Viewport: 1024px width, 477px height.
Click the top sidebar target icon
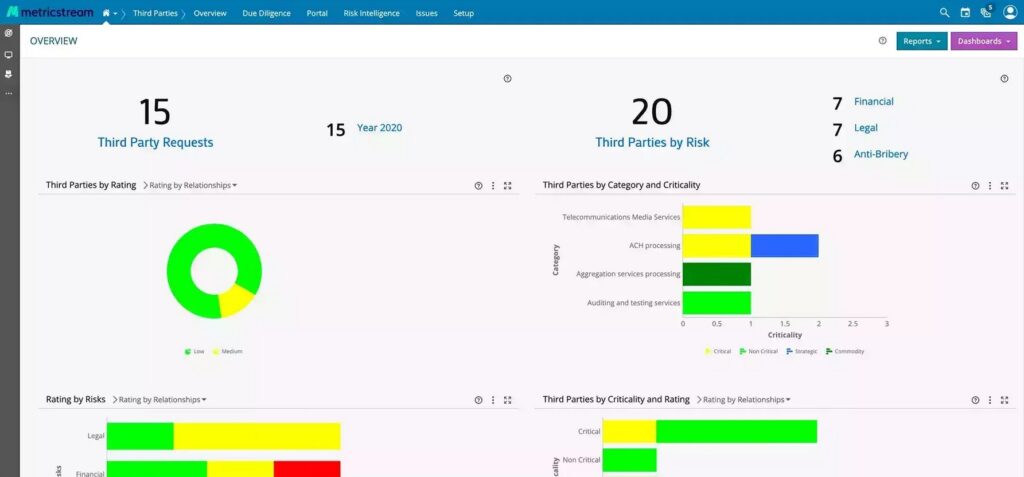pyautogui.click(x=8, y=33)
